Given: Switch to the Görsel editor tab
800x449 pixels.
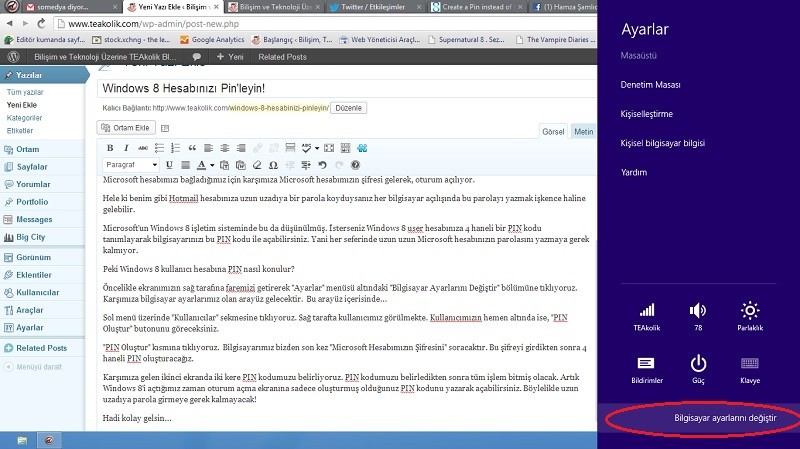Looking at the screenshot, I should point(553,132).
